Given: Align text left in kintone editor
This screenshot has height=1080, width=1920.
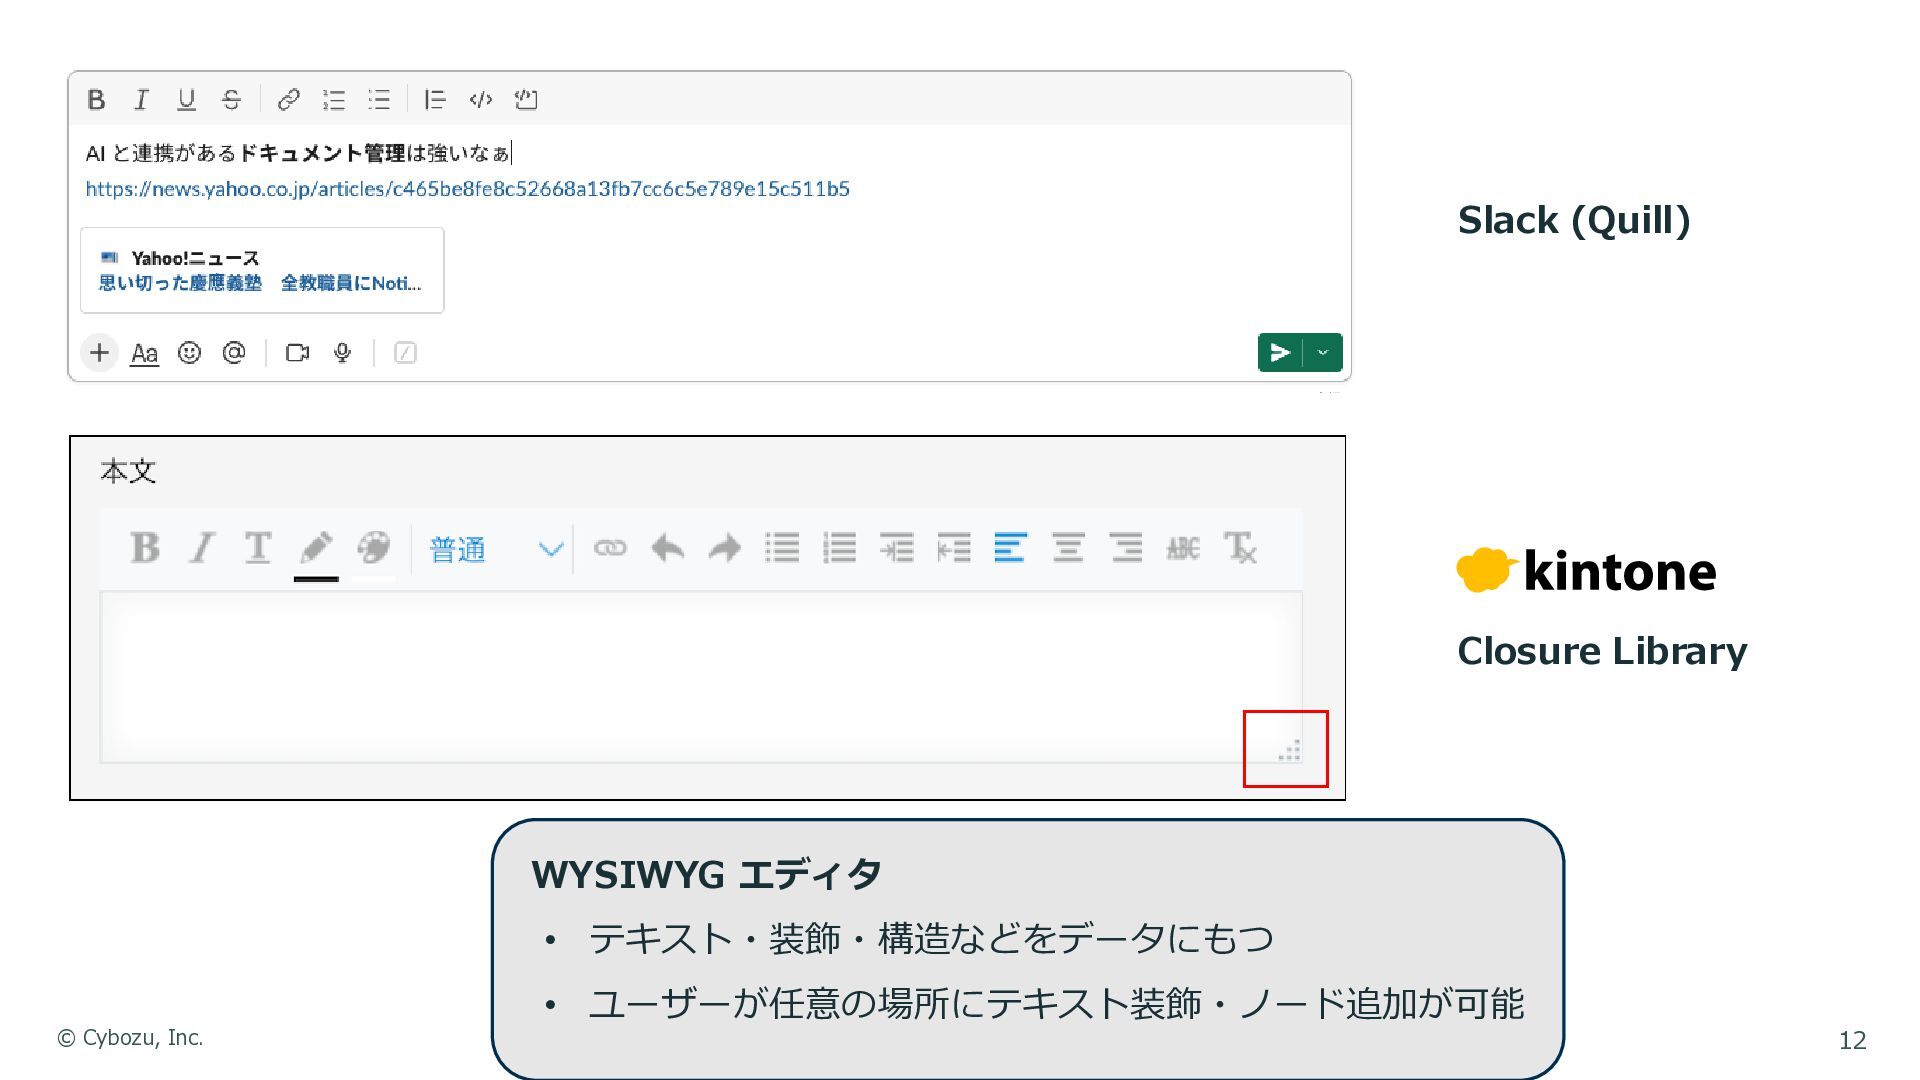Looking at the screenshot, I should click(x=1011, y=548).
